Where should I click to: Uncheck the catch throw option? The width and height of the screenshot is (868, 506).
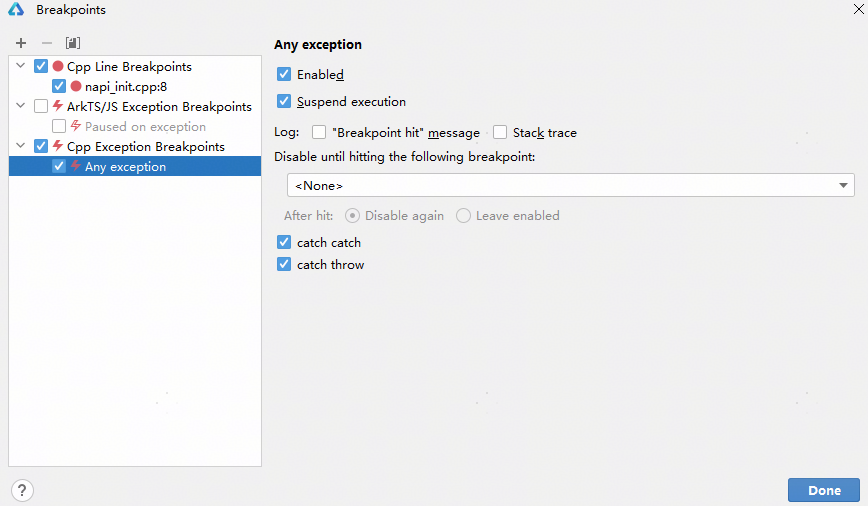284,265
